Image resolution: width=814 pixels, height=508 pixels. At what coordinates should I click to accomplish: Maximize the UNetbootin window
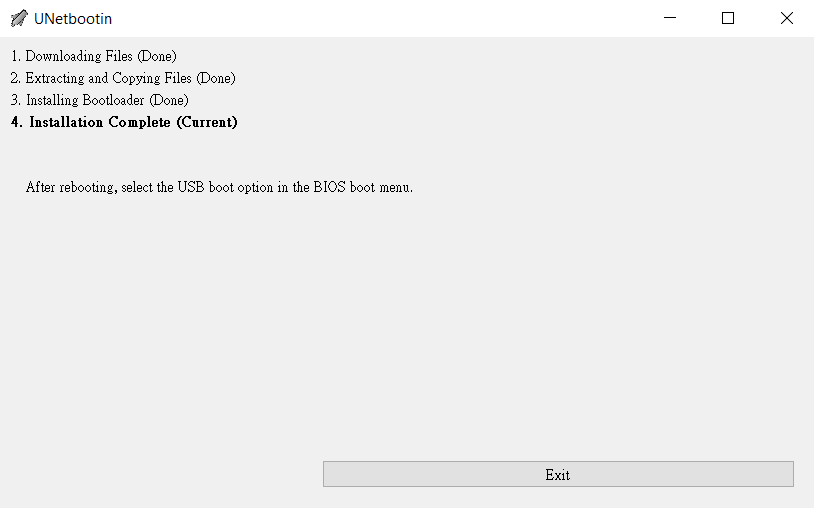click(728, 18)
